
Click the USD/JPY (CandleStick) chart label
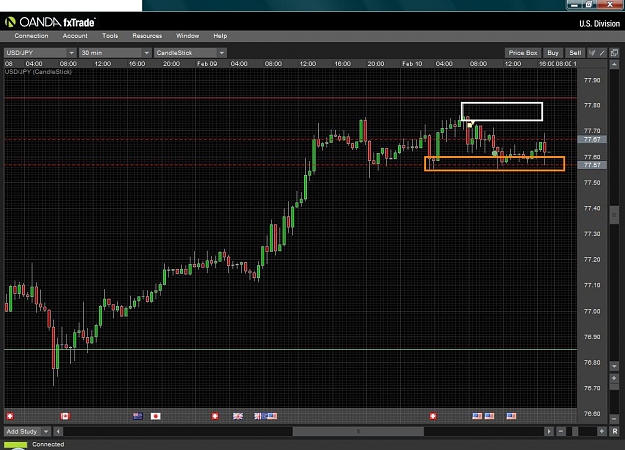pos(38,72)
